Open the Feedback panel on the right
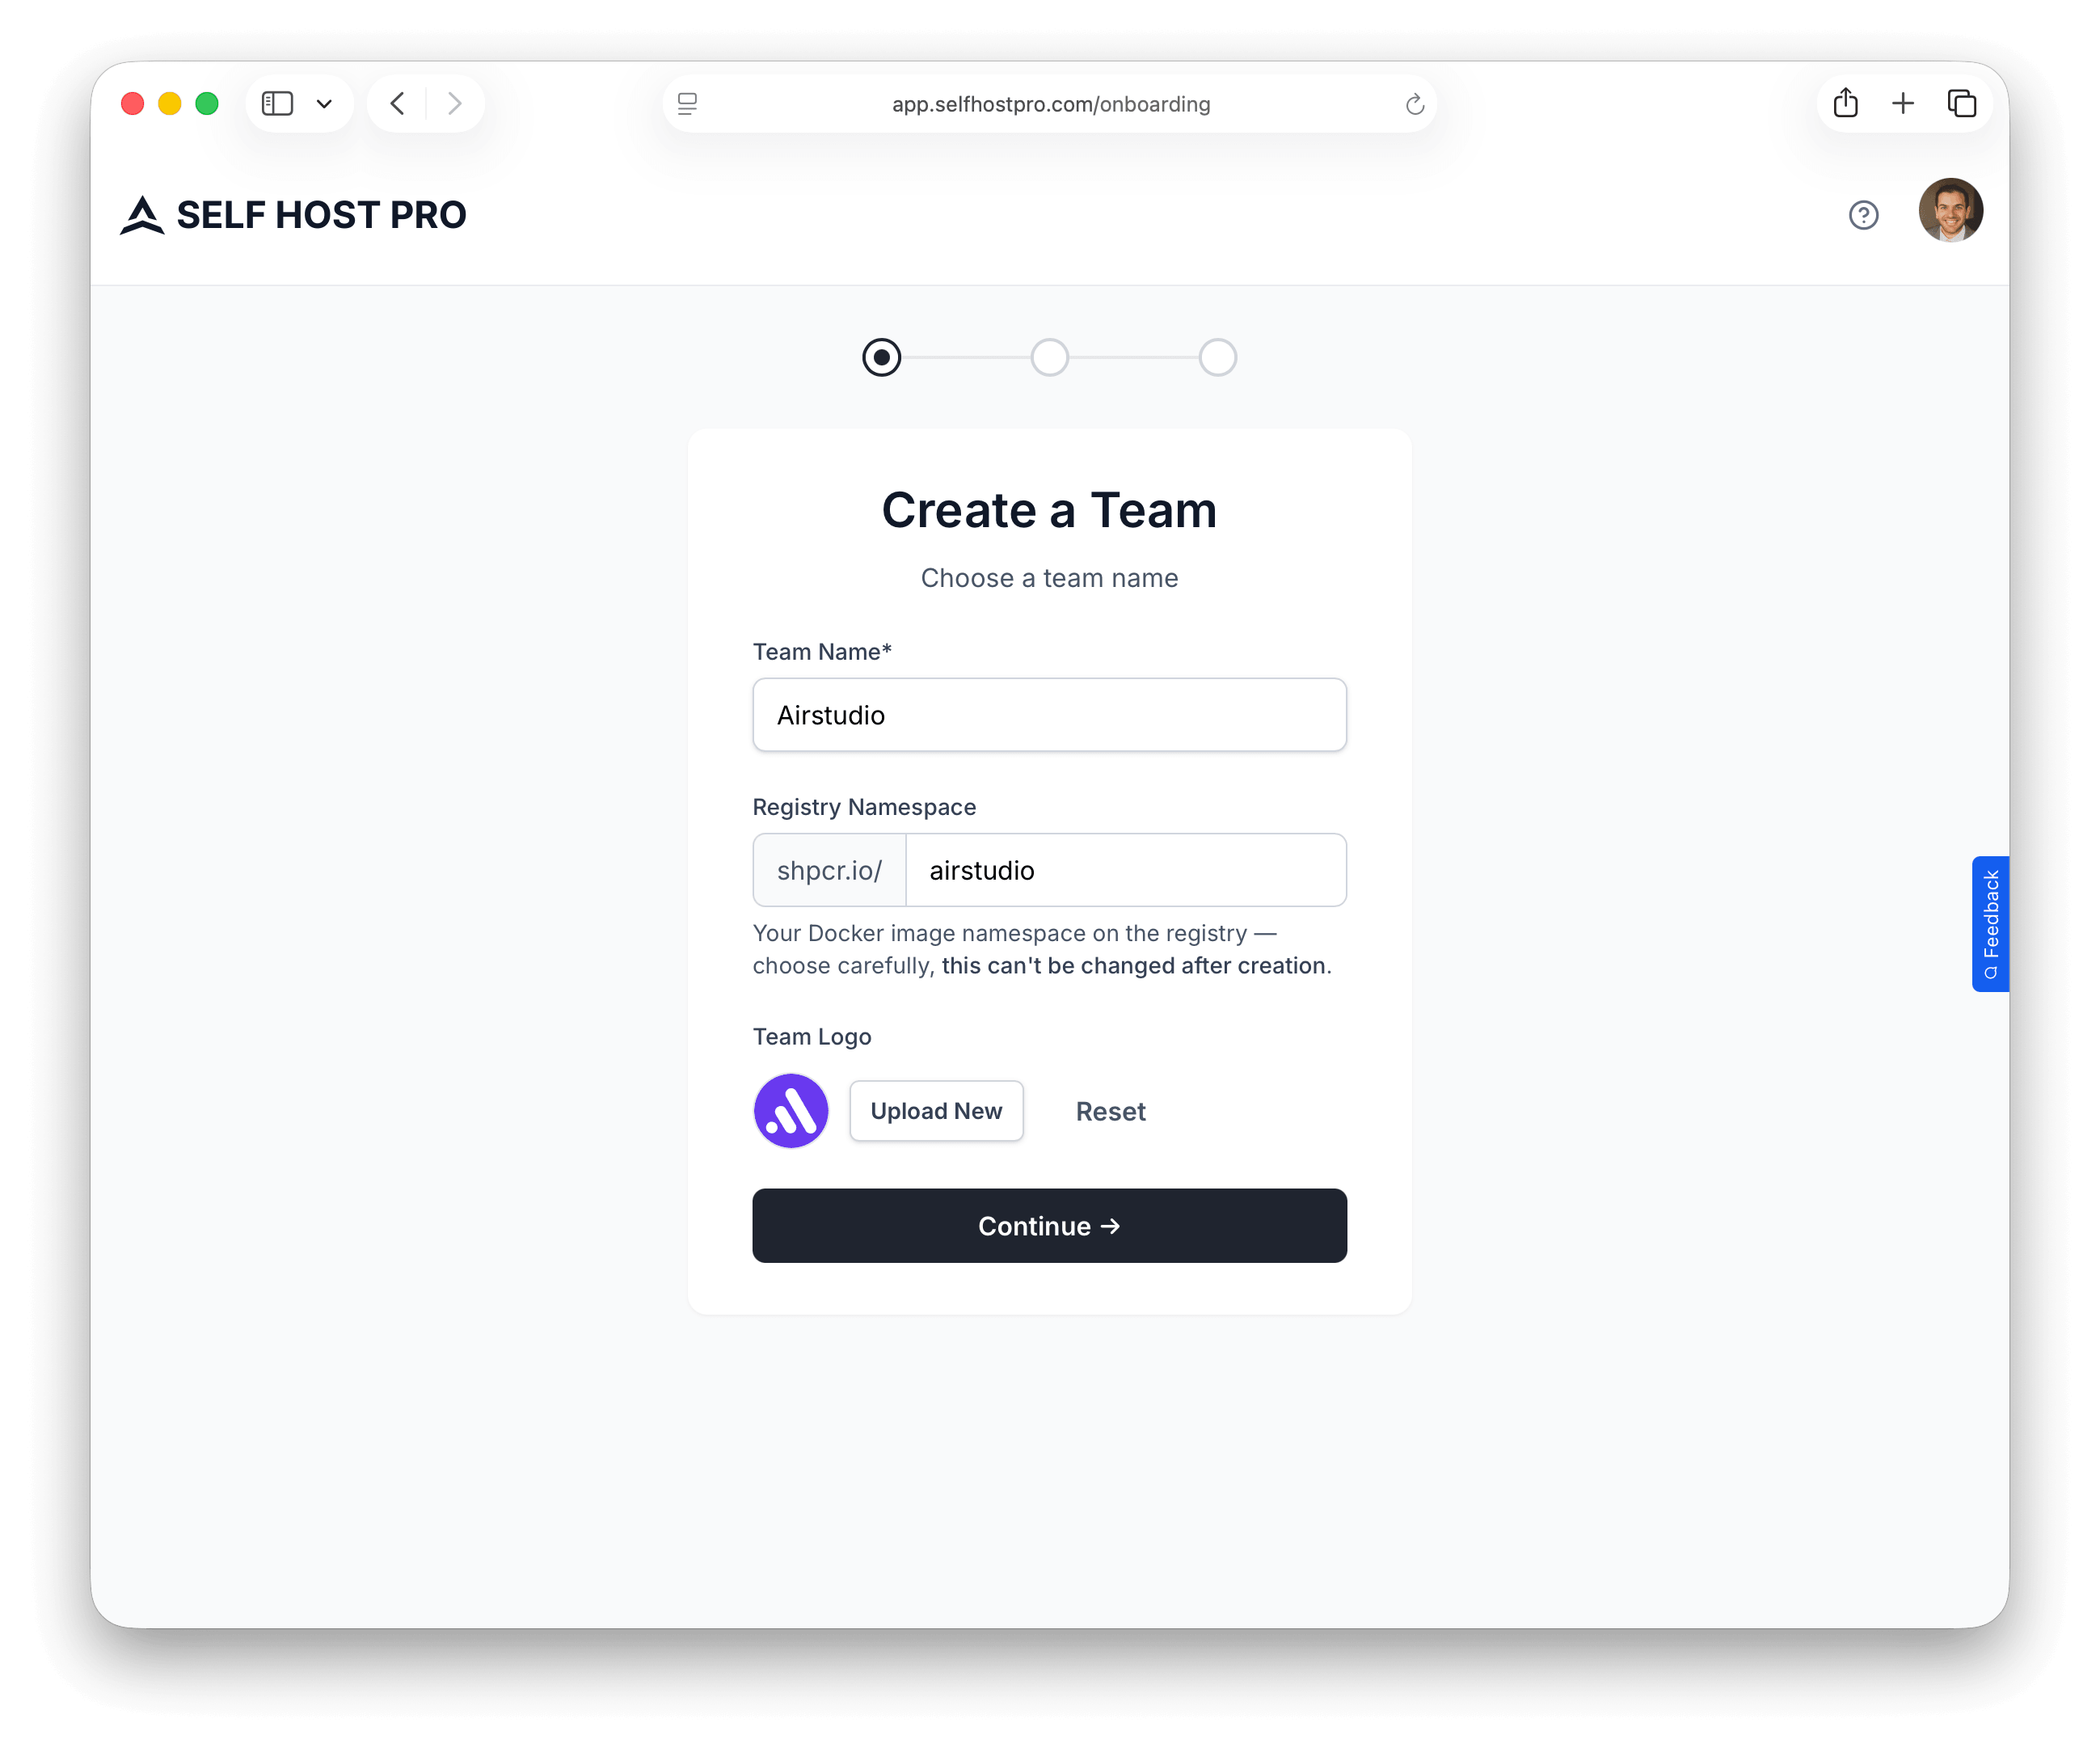Screen dimensions: 2100x1748 pos(1990,923)
